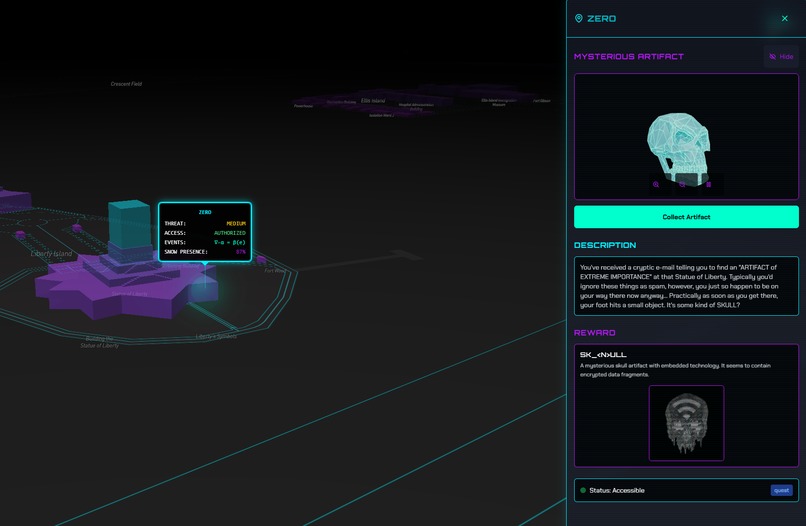This screenshot has width=806, height=526.
Task: Click the Liberty Island map label
Action: click(x=51, y=253)
